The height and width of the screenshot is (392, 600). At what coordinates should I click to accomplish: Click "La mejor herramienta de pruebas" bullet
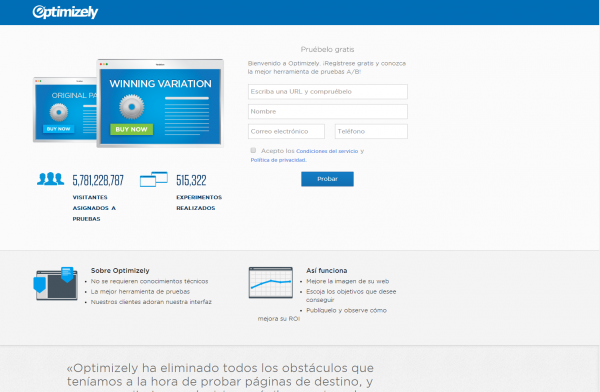140,292
